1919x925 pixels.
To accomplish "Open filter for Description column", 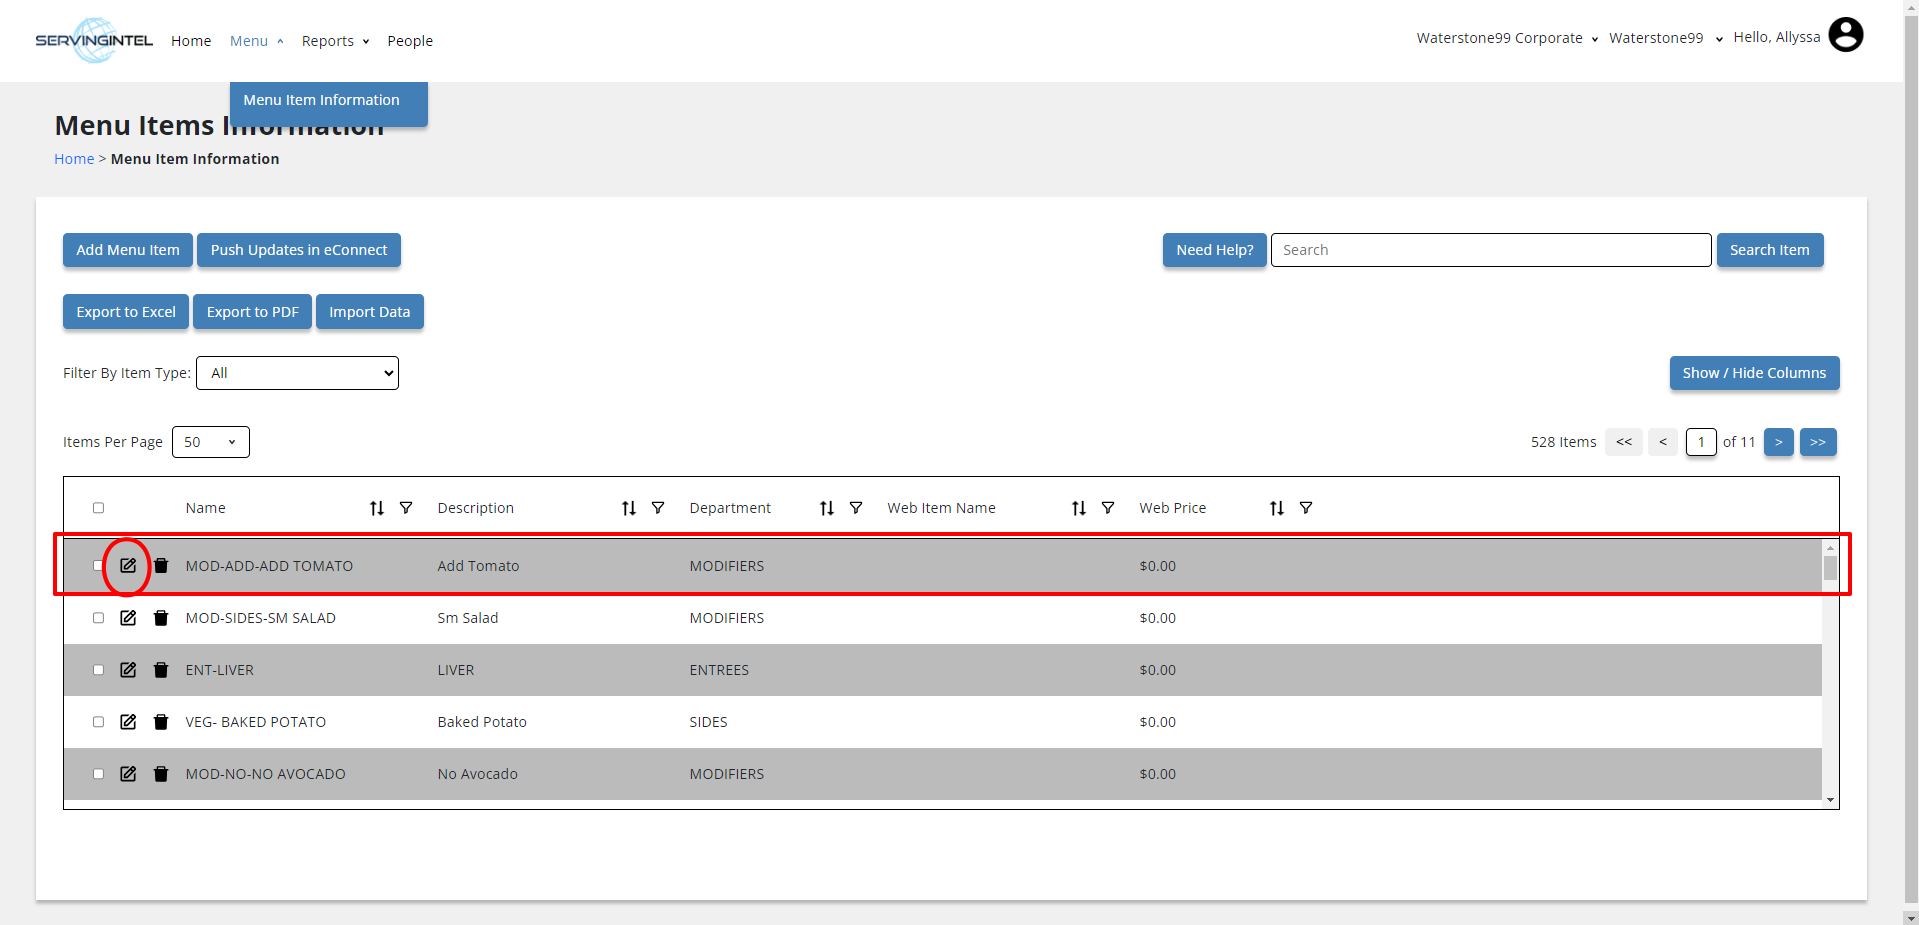I will [x=658, y=508].
